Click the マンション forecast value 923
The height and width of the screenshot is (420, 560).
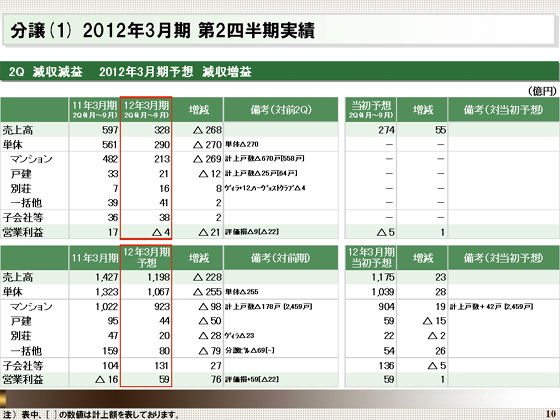point(162,306)
